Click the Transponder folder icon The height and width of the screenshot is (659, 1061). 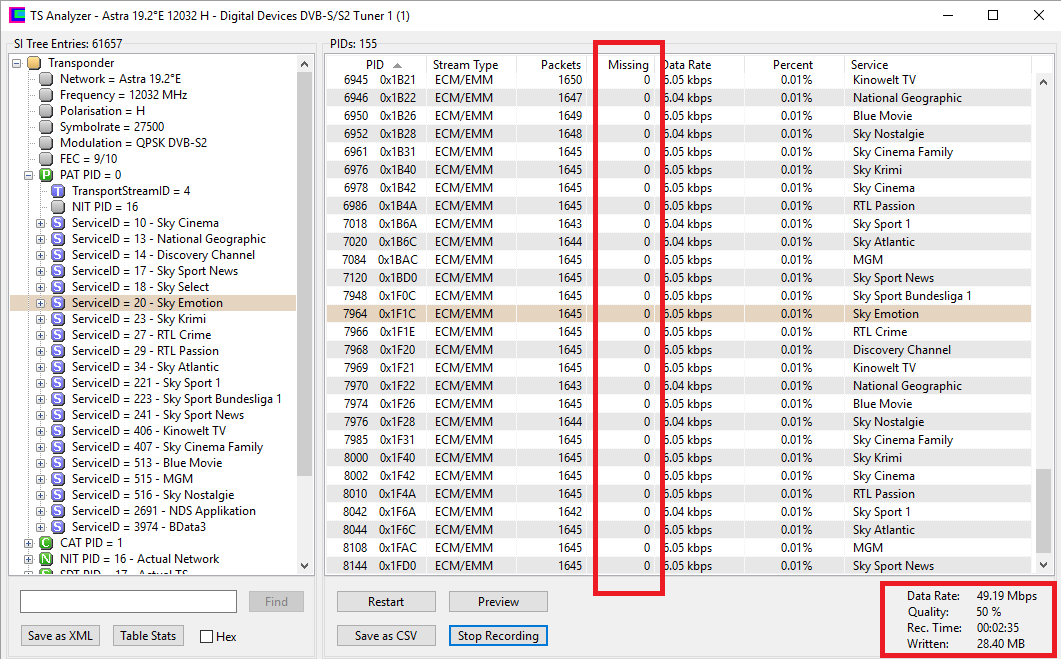[x=34, y=63]
